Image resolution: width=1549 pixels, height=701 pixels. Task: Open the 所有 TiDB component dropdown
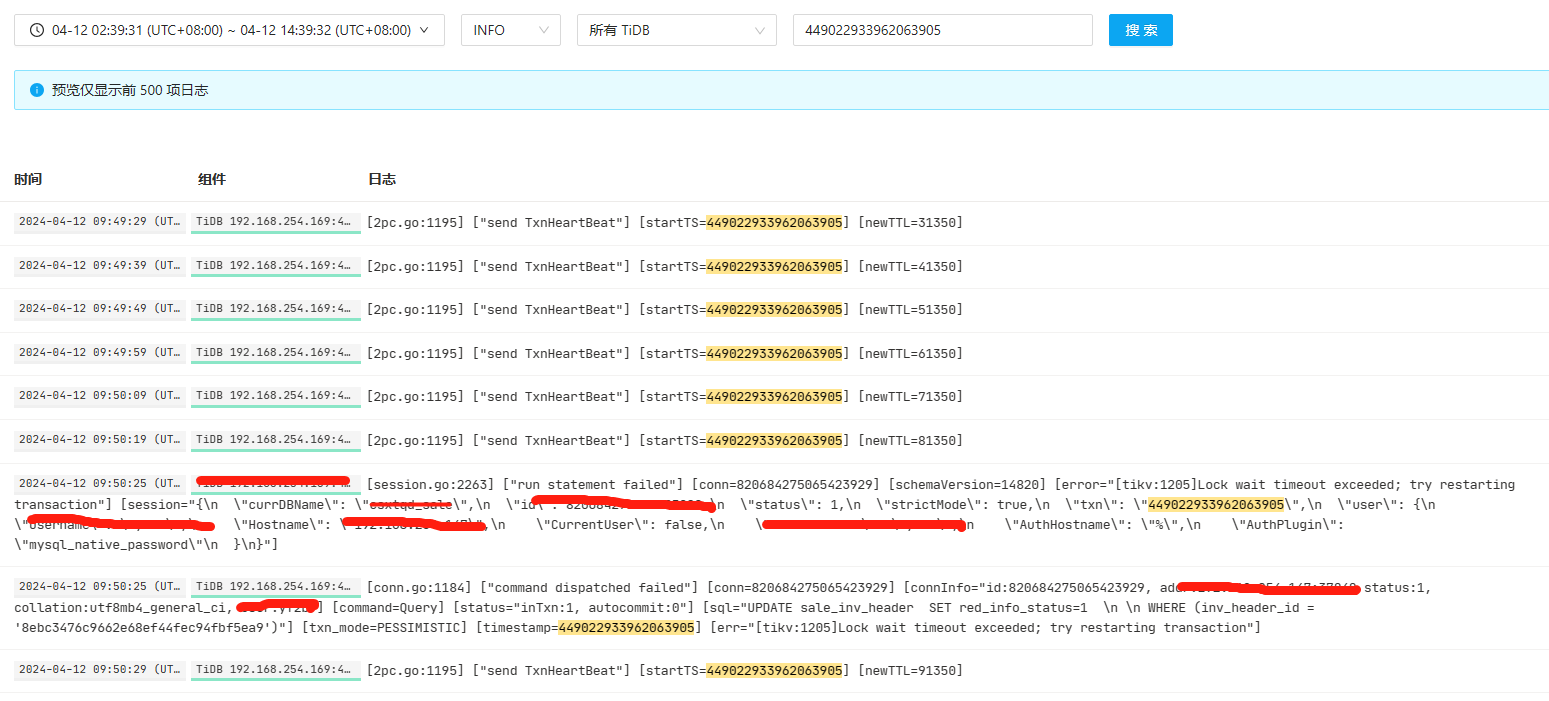click(676, 30)
